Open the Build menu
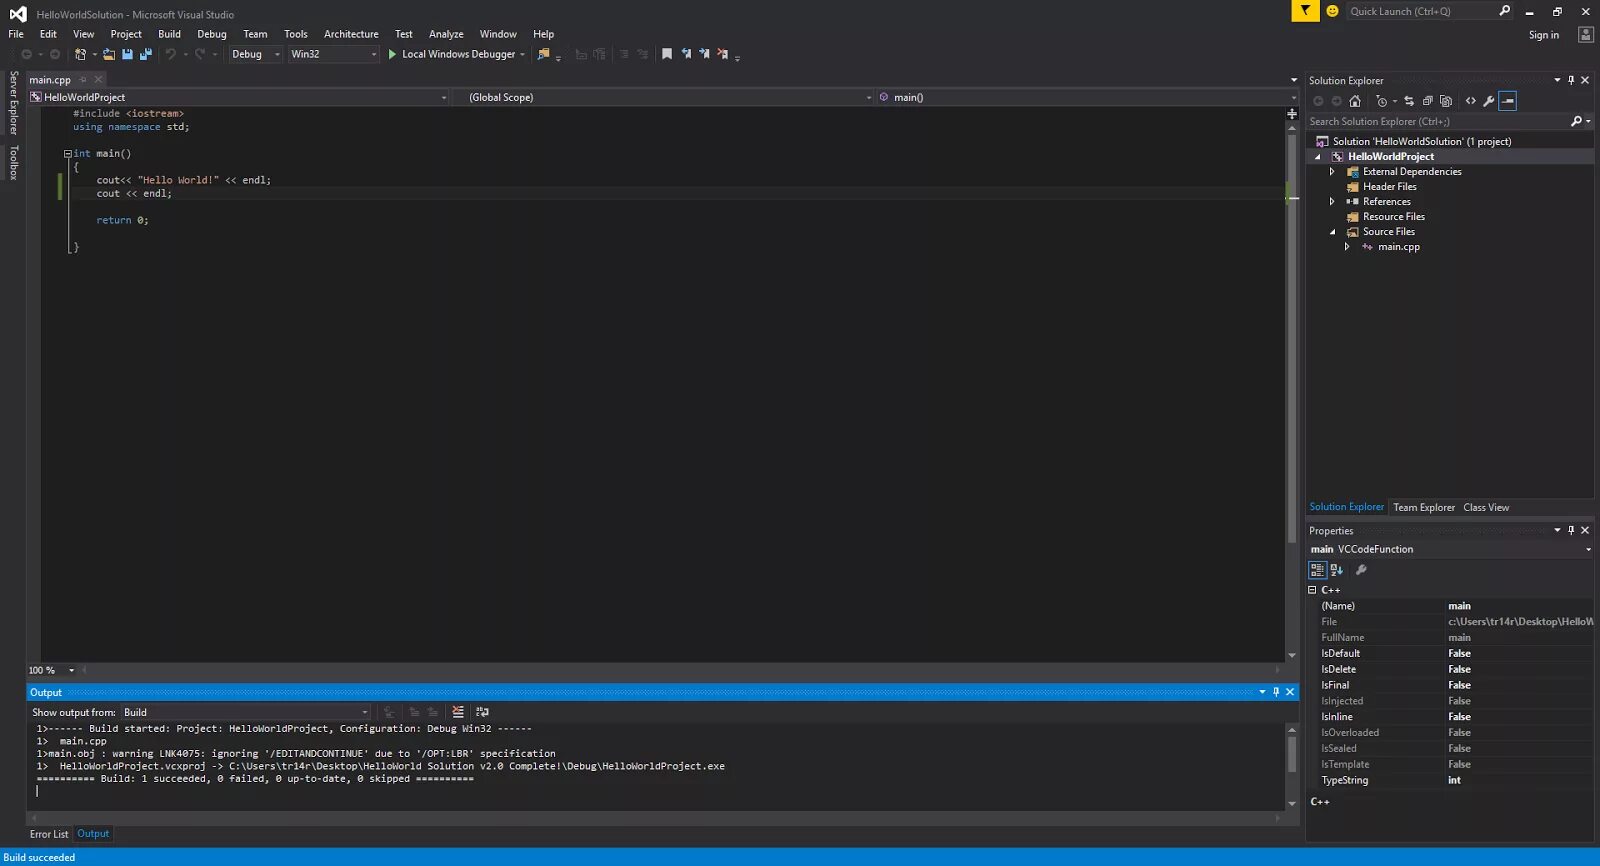The width and height of the screenshot is (1600, 866). click(x=169, y=34)
